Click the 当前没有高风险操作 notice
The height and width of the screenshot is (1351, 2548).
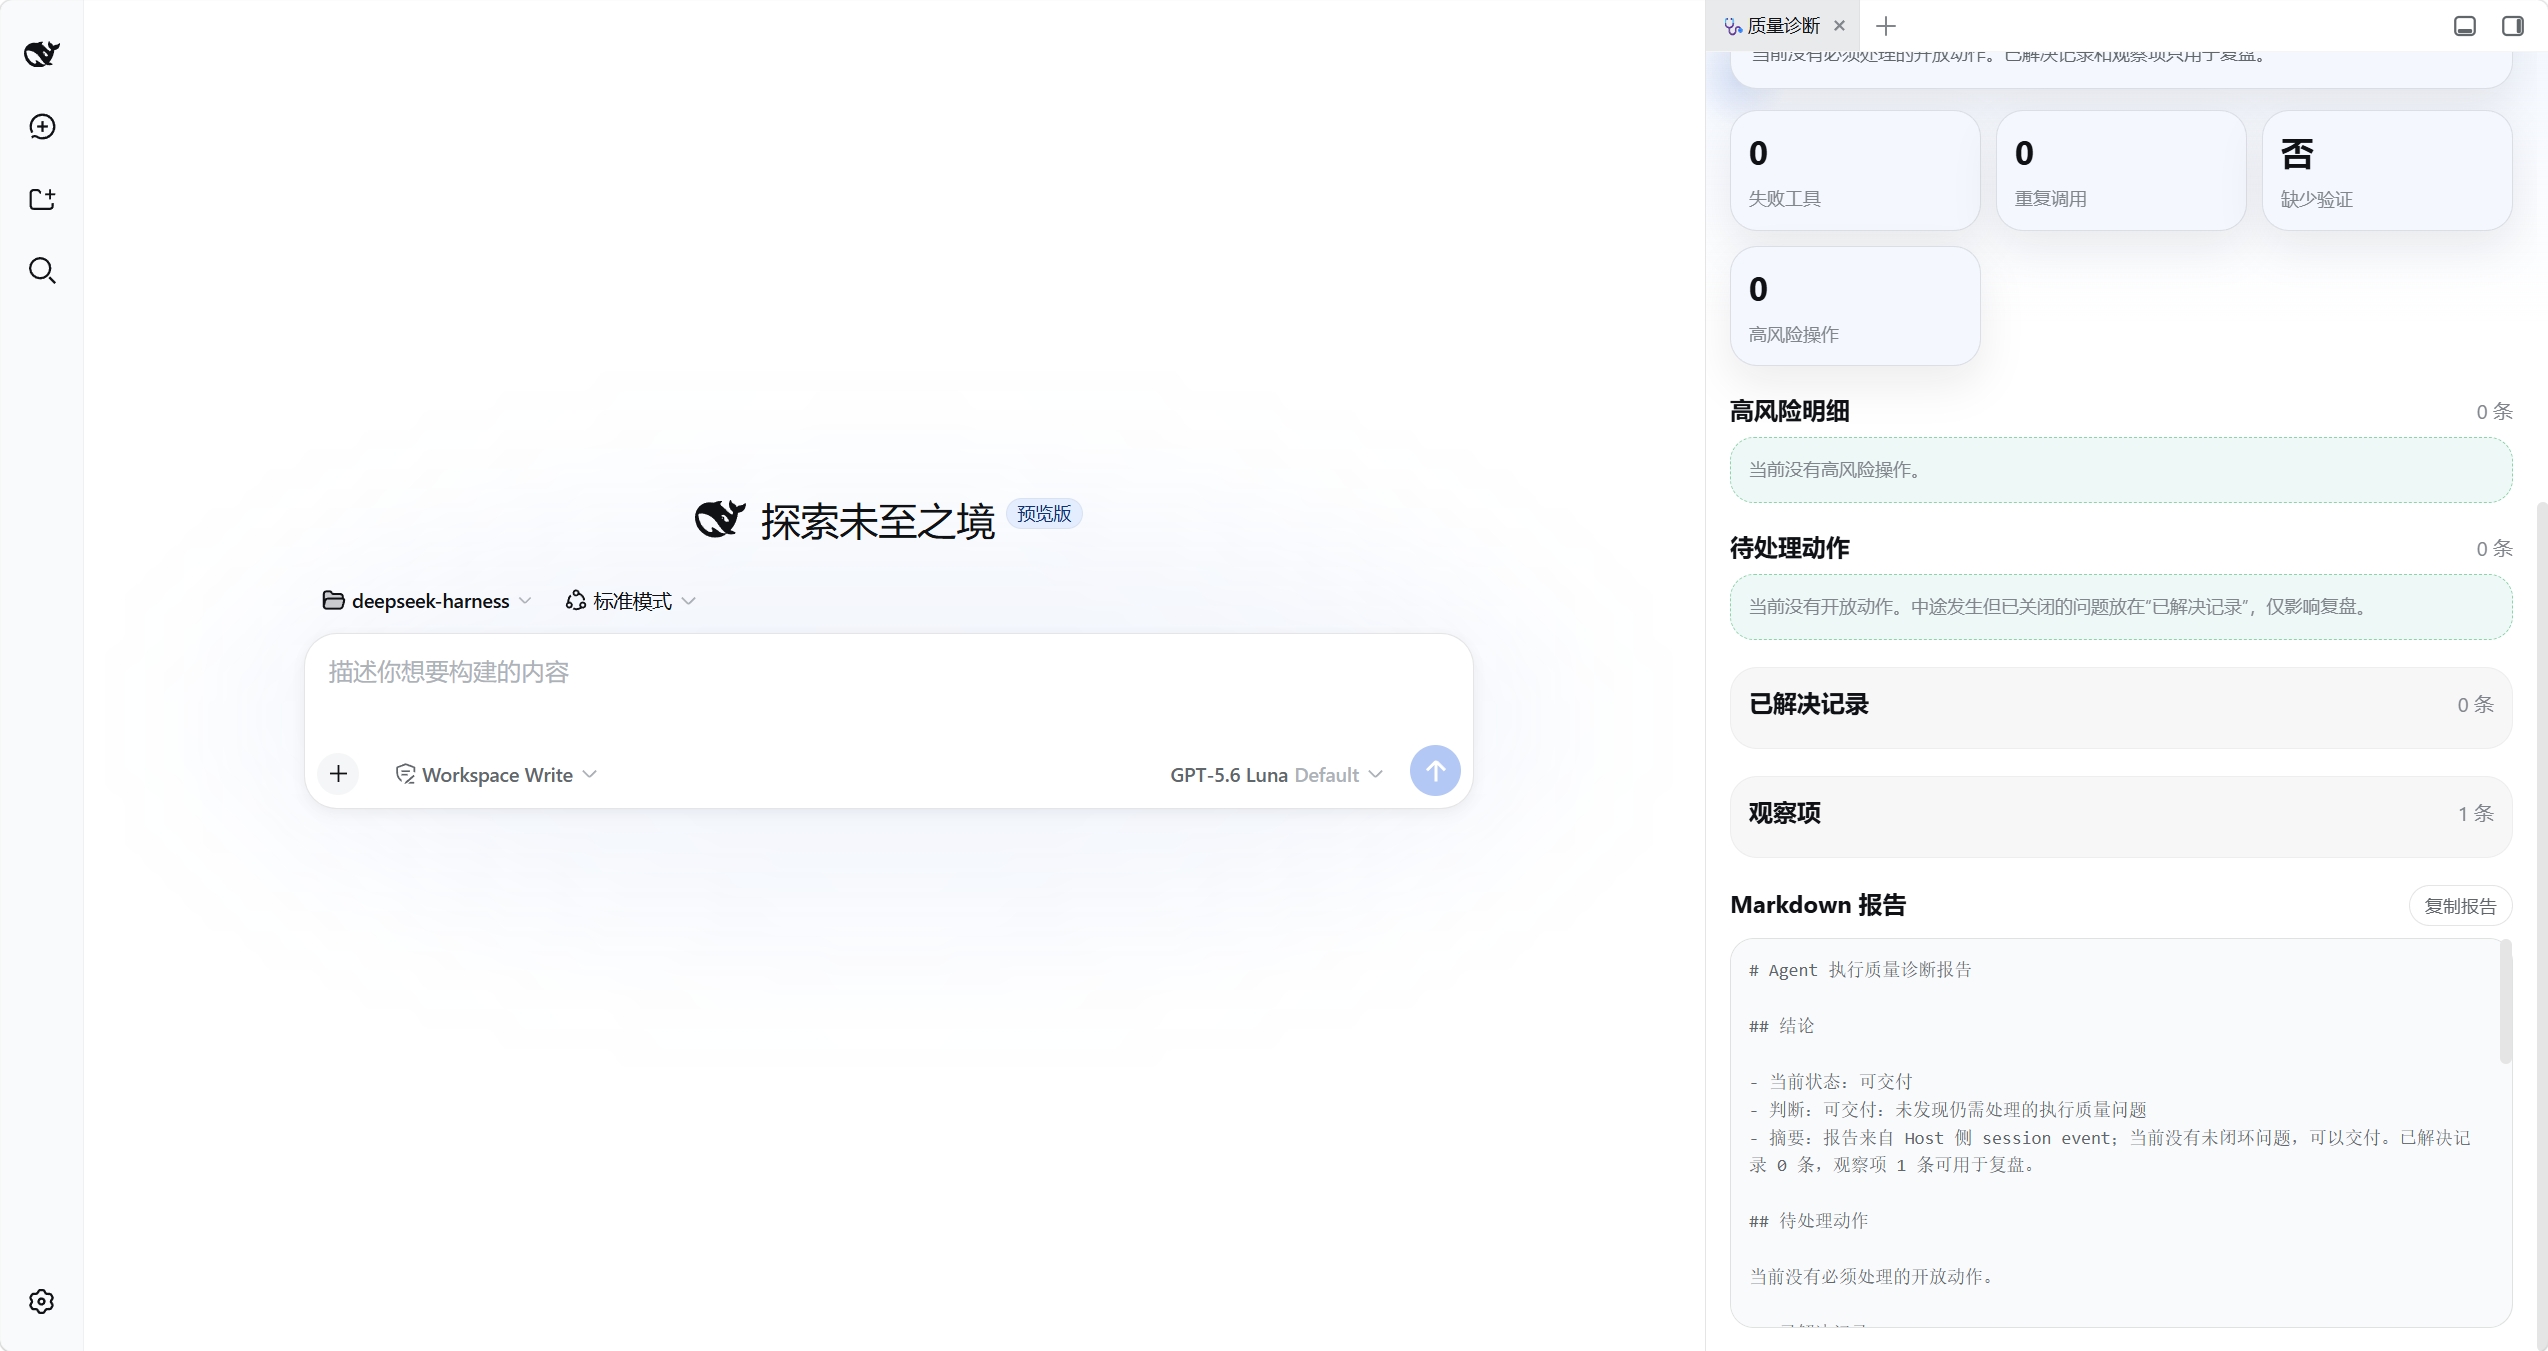click(x=2121, y=470)
